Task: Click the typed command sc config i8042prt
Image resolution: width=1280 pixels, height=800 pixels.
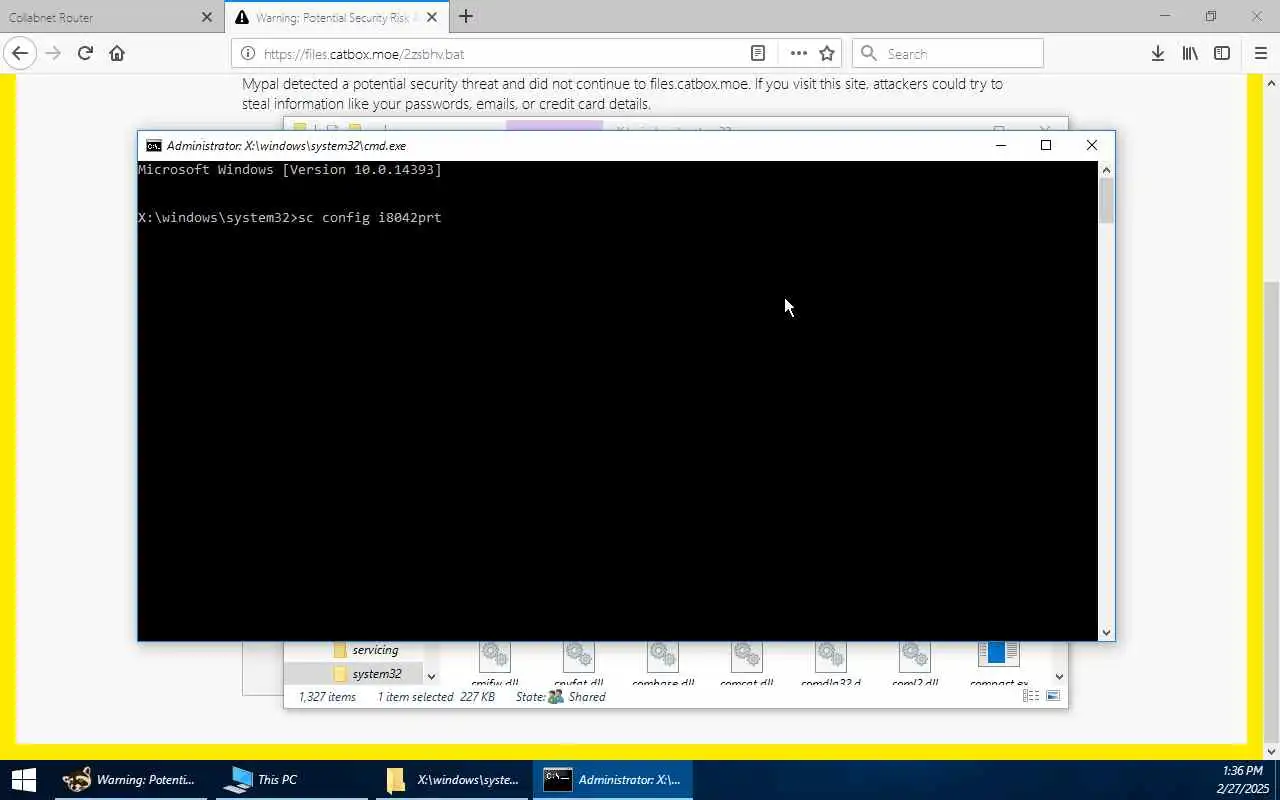Action: [369, 217]
